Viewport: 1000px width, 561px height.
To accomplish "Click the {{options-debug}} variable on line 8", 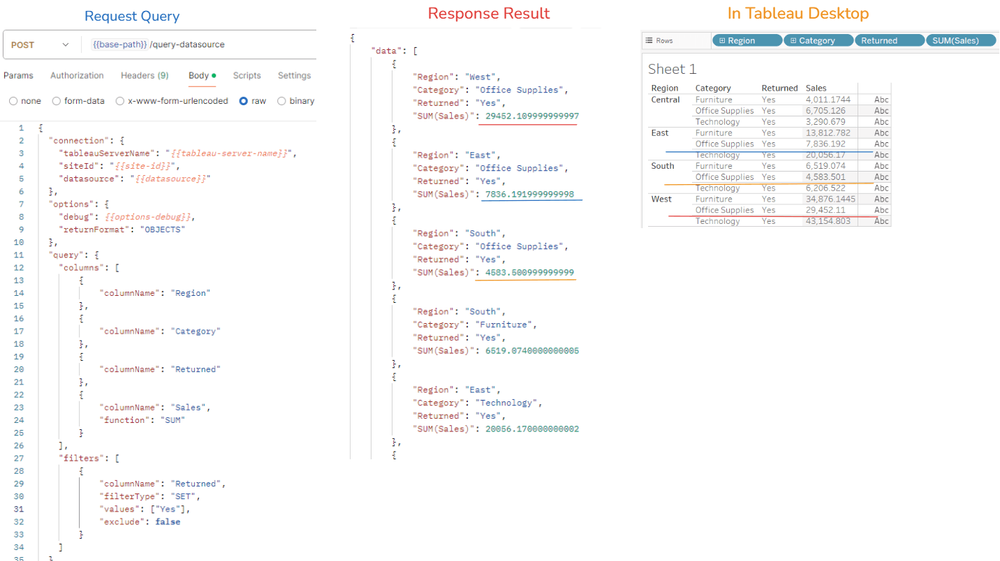I will (148, 217).
